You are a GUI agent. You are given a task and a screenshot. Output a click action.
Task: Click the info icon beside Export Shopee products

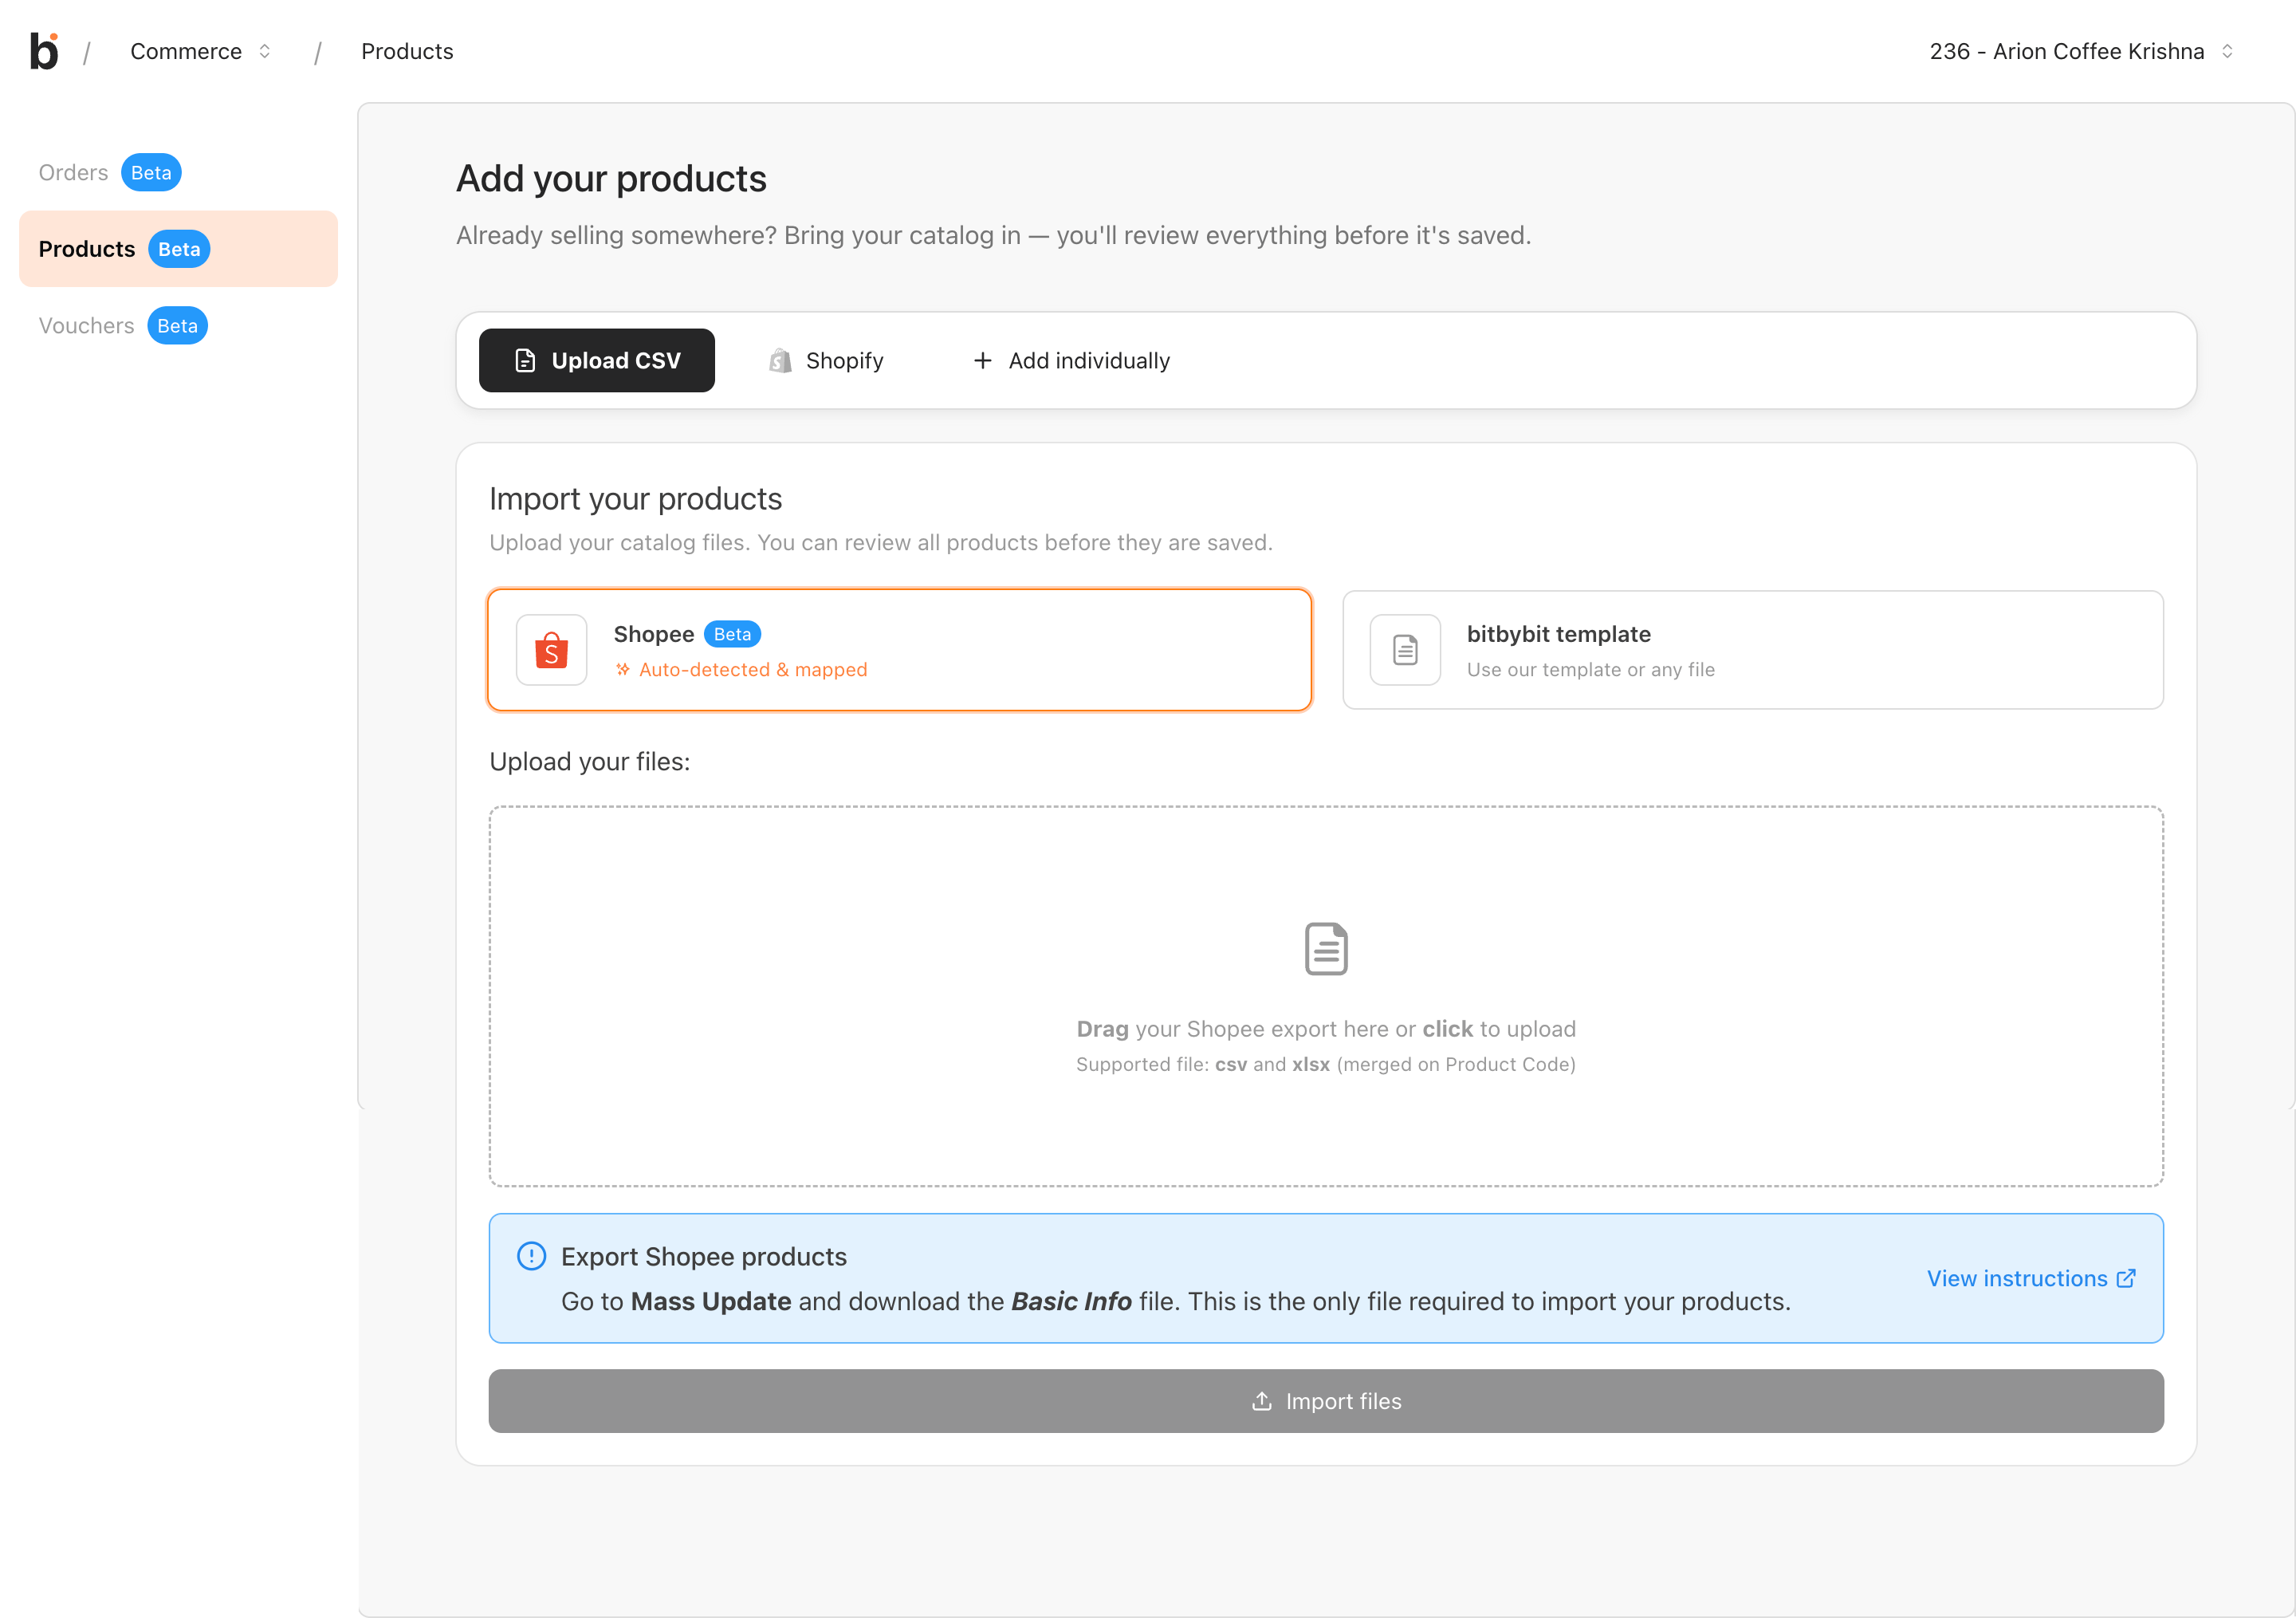531,1256
